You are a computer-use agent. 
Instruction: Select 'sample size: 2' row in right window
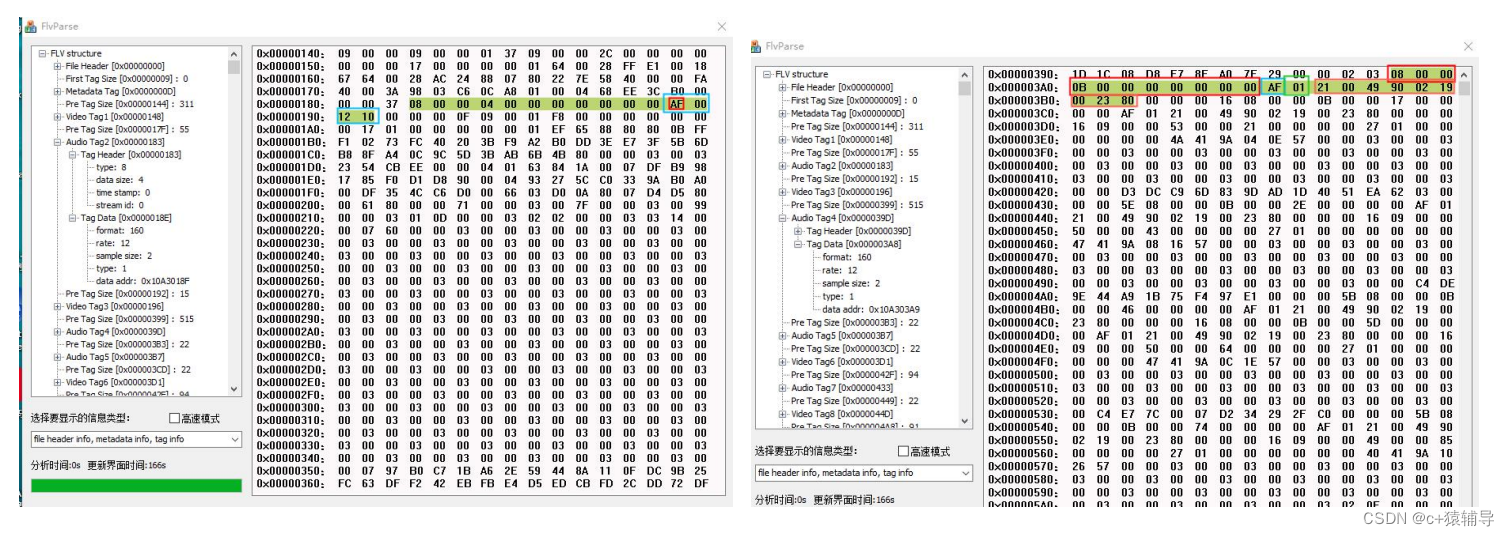click(851, 283)
